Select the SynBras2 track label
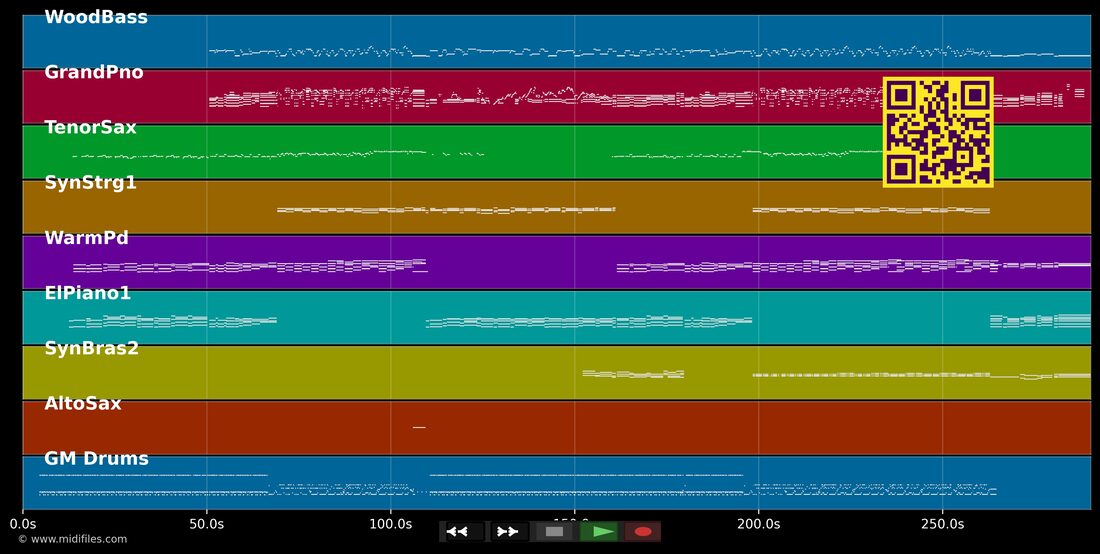1100x554 pixels. pos(91,349)
